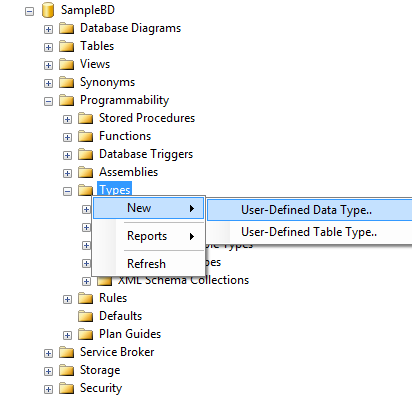412x399 pixels.
Task: Select the Views label
Action: point(95,64)
